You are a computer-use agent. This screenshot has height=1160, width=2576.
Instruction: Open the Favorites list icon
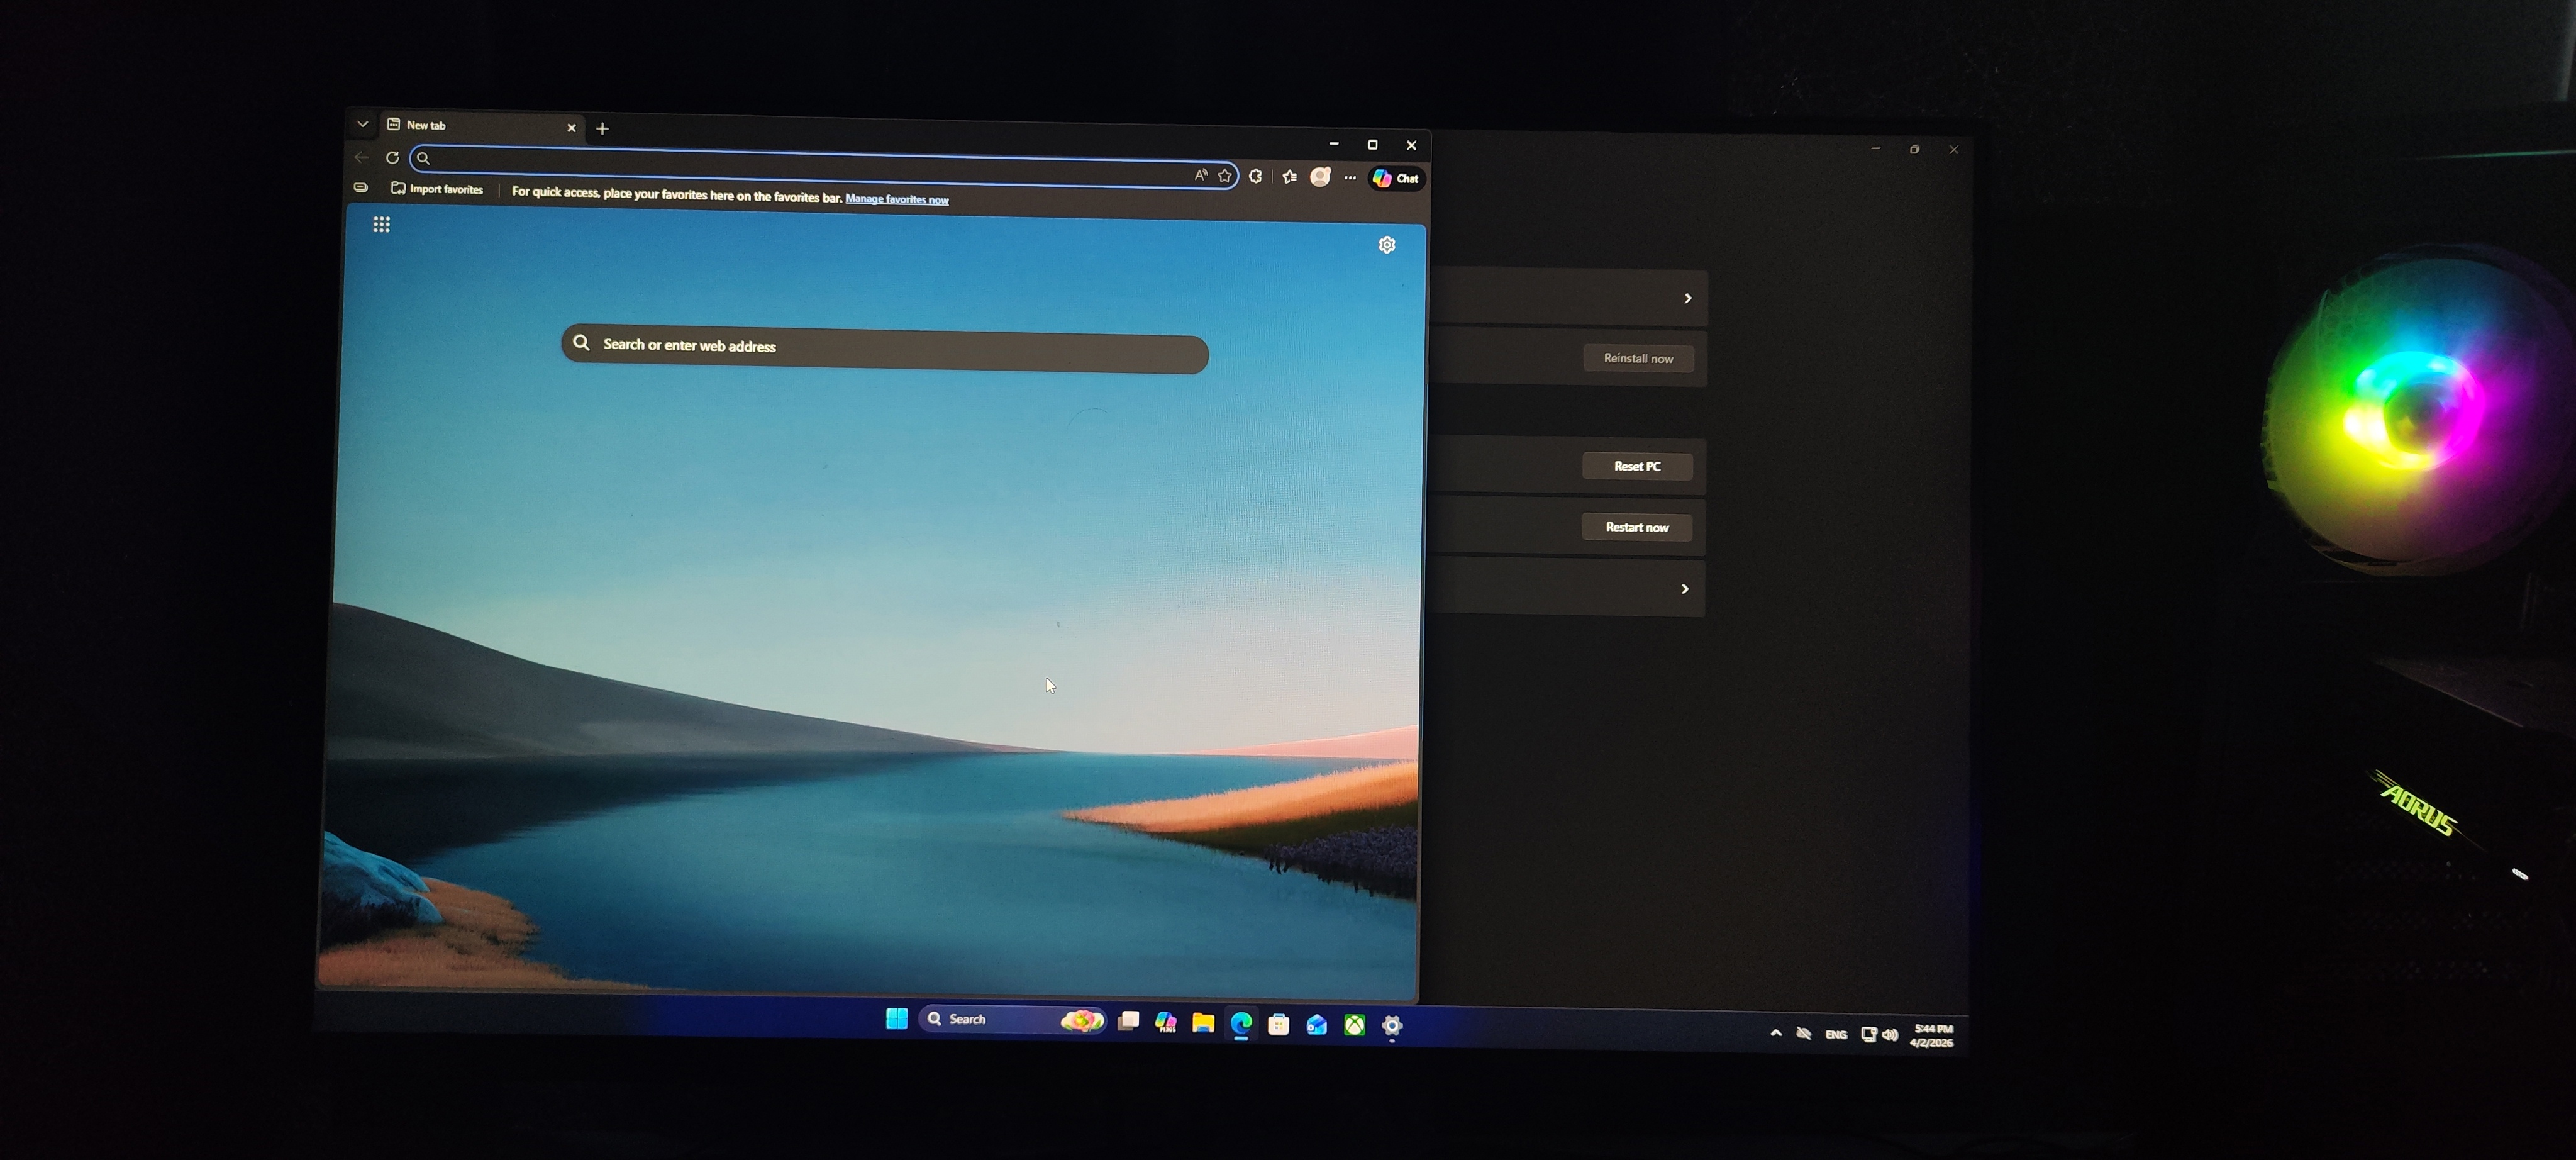[1290, 177]
